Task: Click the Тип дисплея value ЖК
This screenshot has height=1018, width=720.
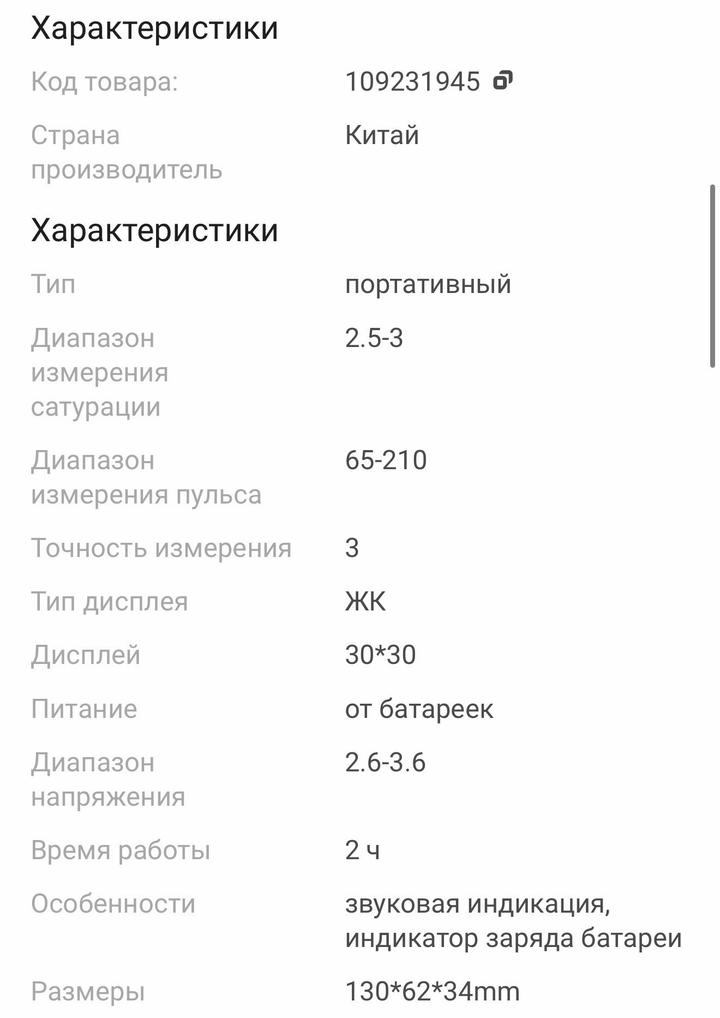Action: [365, 602]
